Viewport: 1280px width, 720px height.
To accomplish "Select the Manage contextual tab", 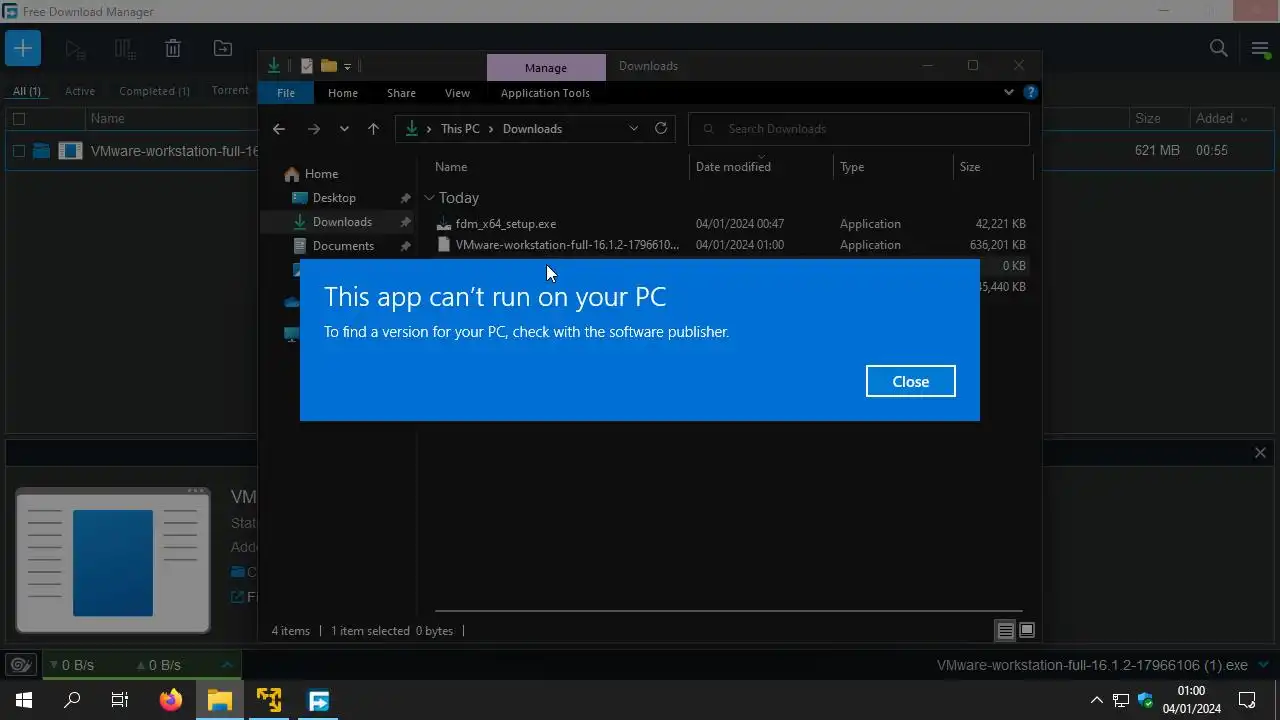I will [x=546, y=67].
